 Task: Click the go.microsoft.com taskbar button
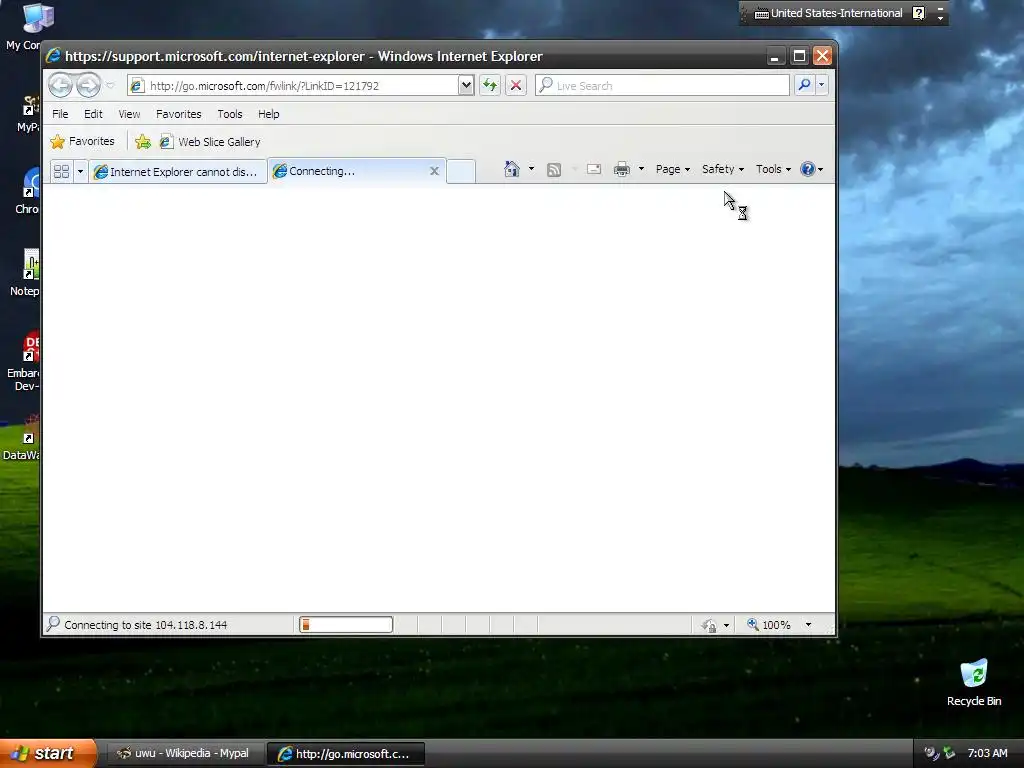click(346, 754)
